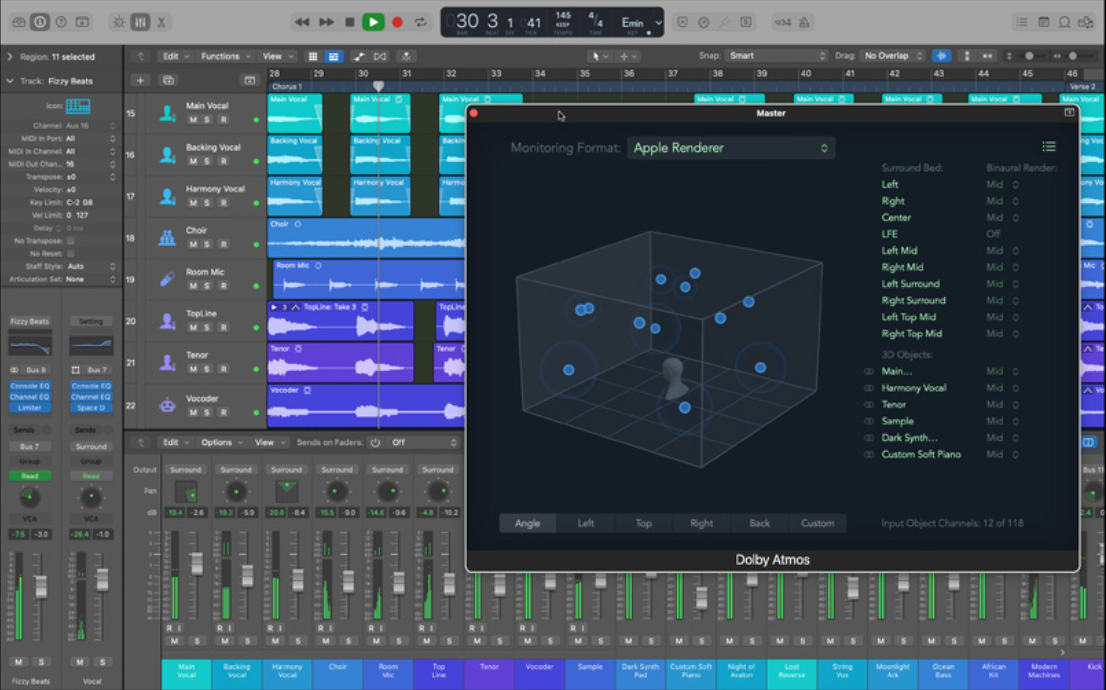The image size is (1106, 690).
Task: Click the green Play button
Action: pyautogui.click(x=373, y=22)
